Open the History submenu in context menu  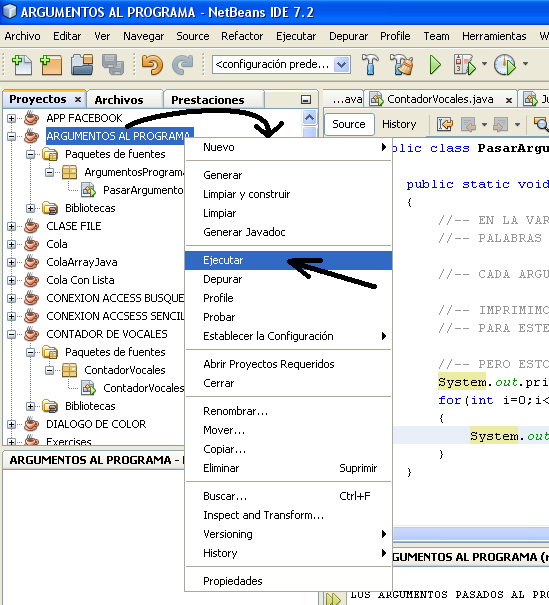tap(289, 553)
